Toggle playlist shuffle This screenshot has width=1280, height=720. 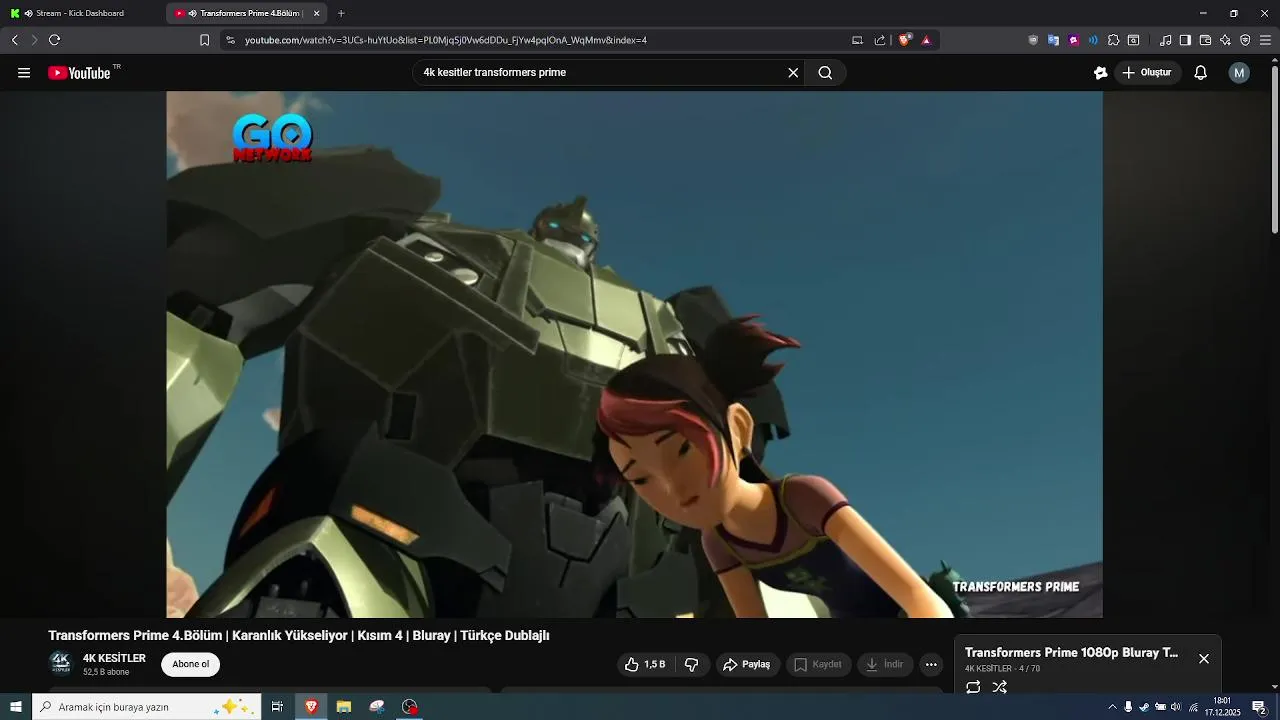[999, 687]
